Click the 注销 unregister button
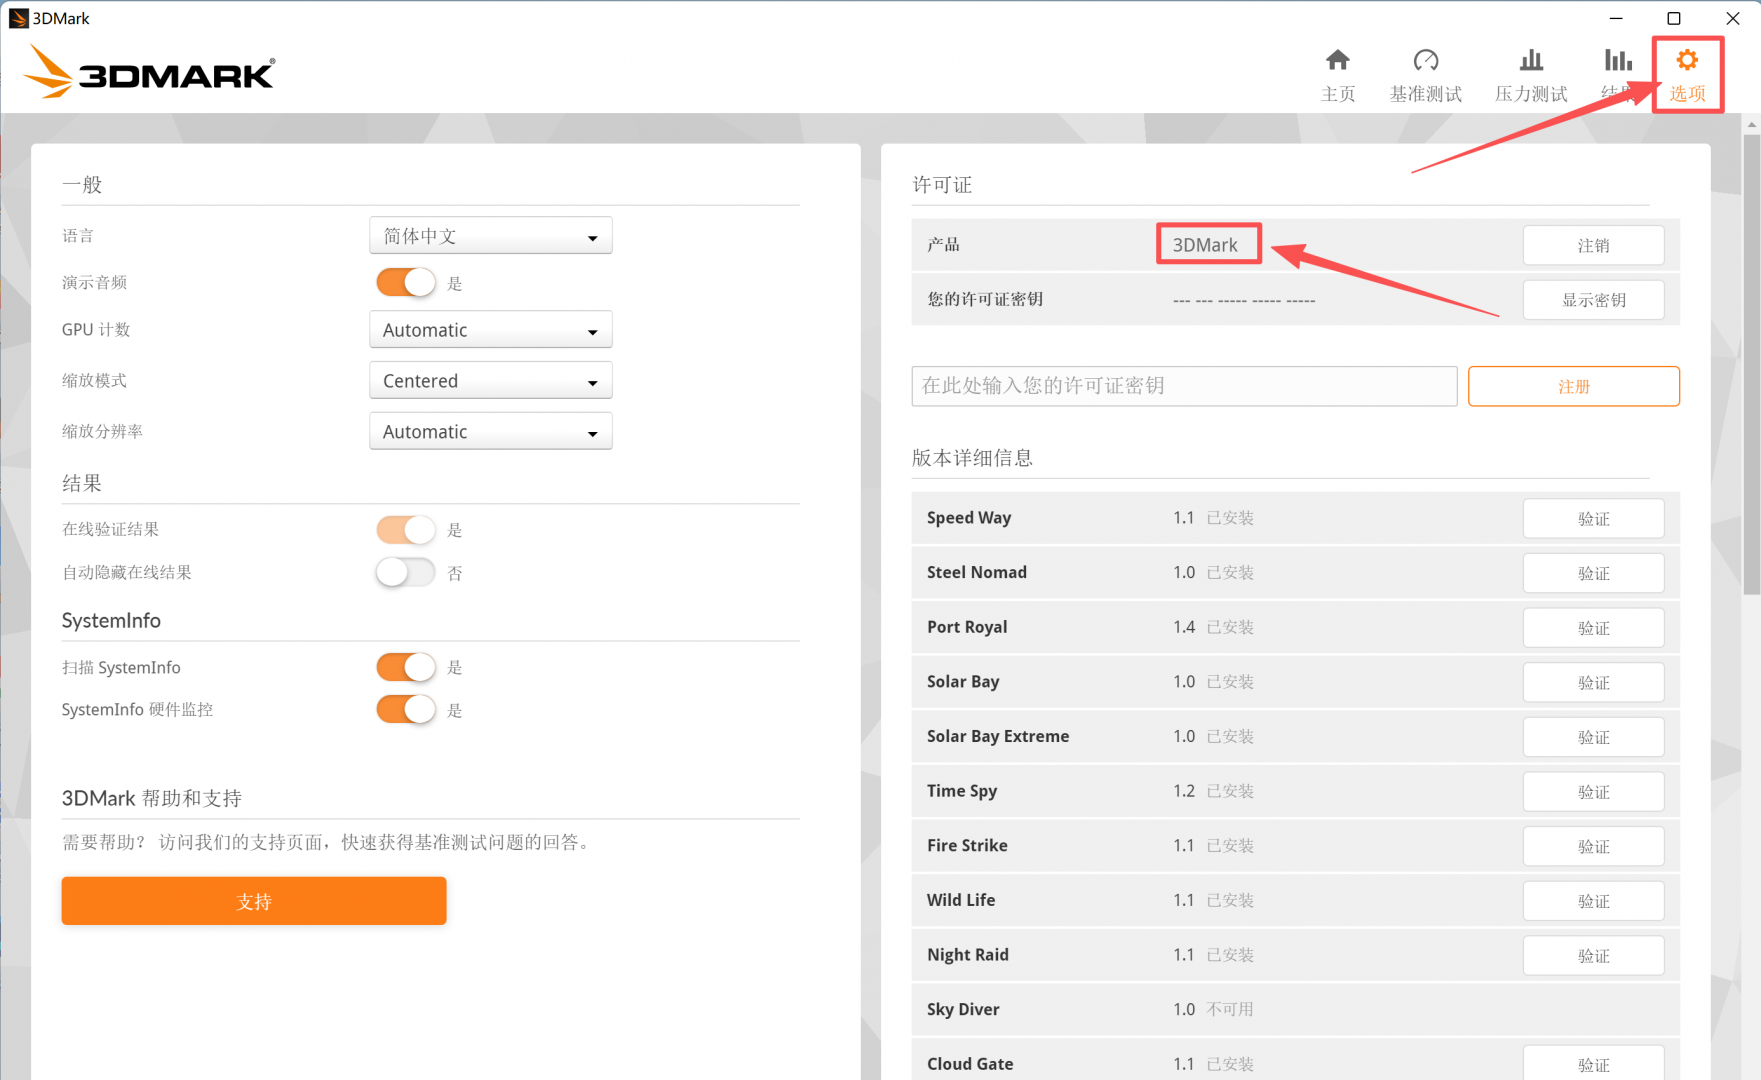 [1593, 245]
